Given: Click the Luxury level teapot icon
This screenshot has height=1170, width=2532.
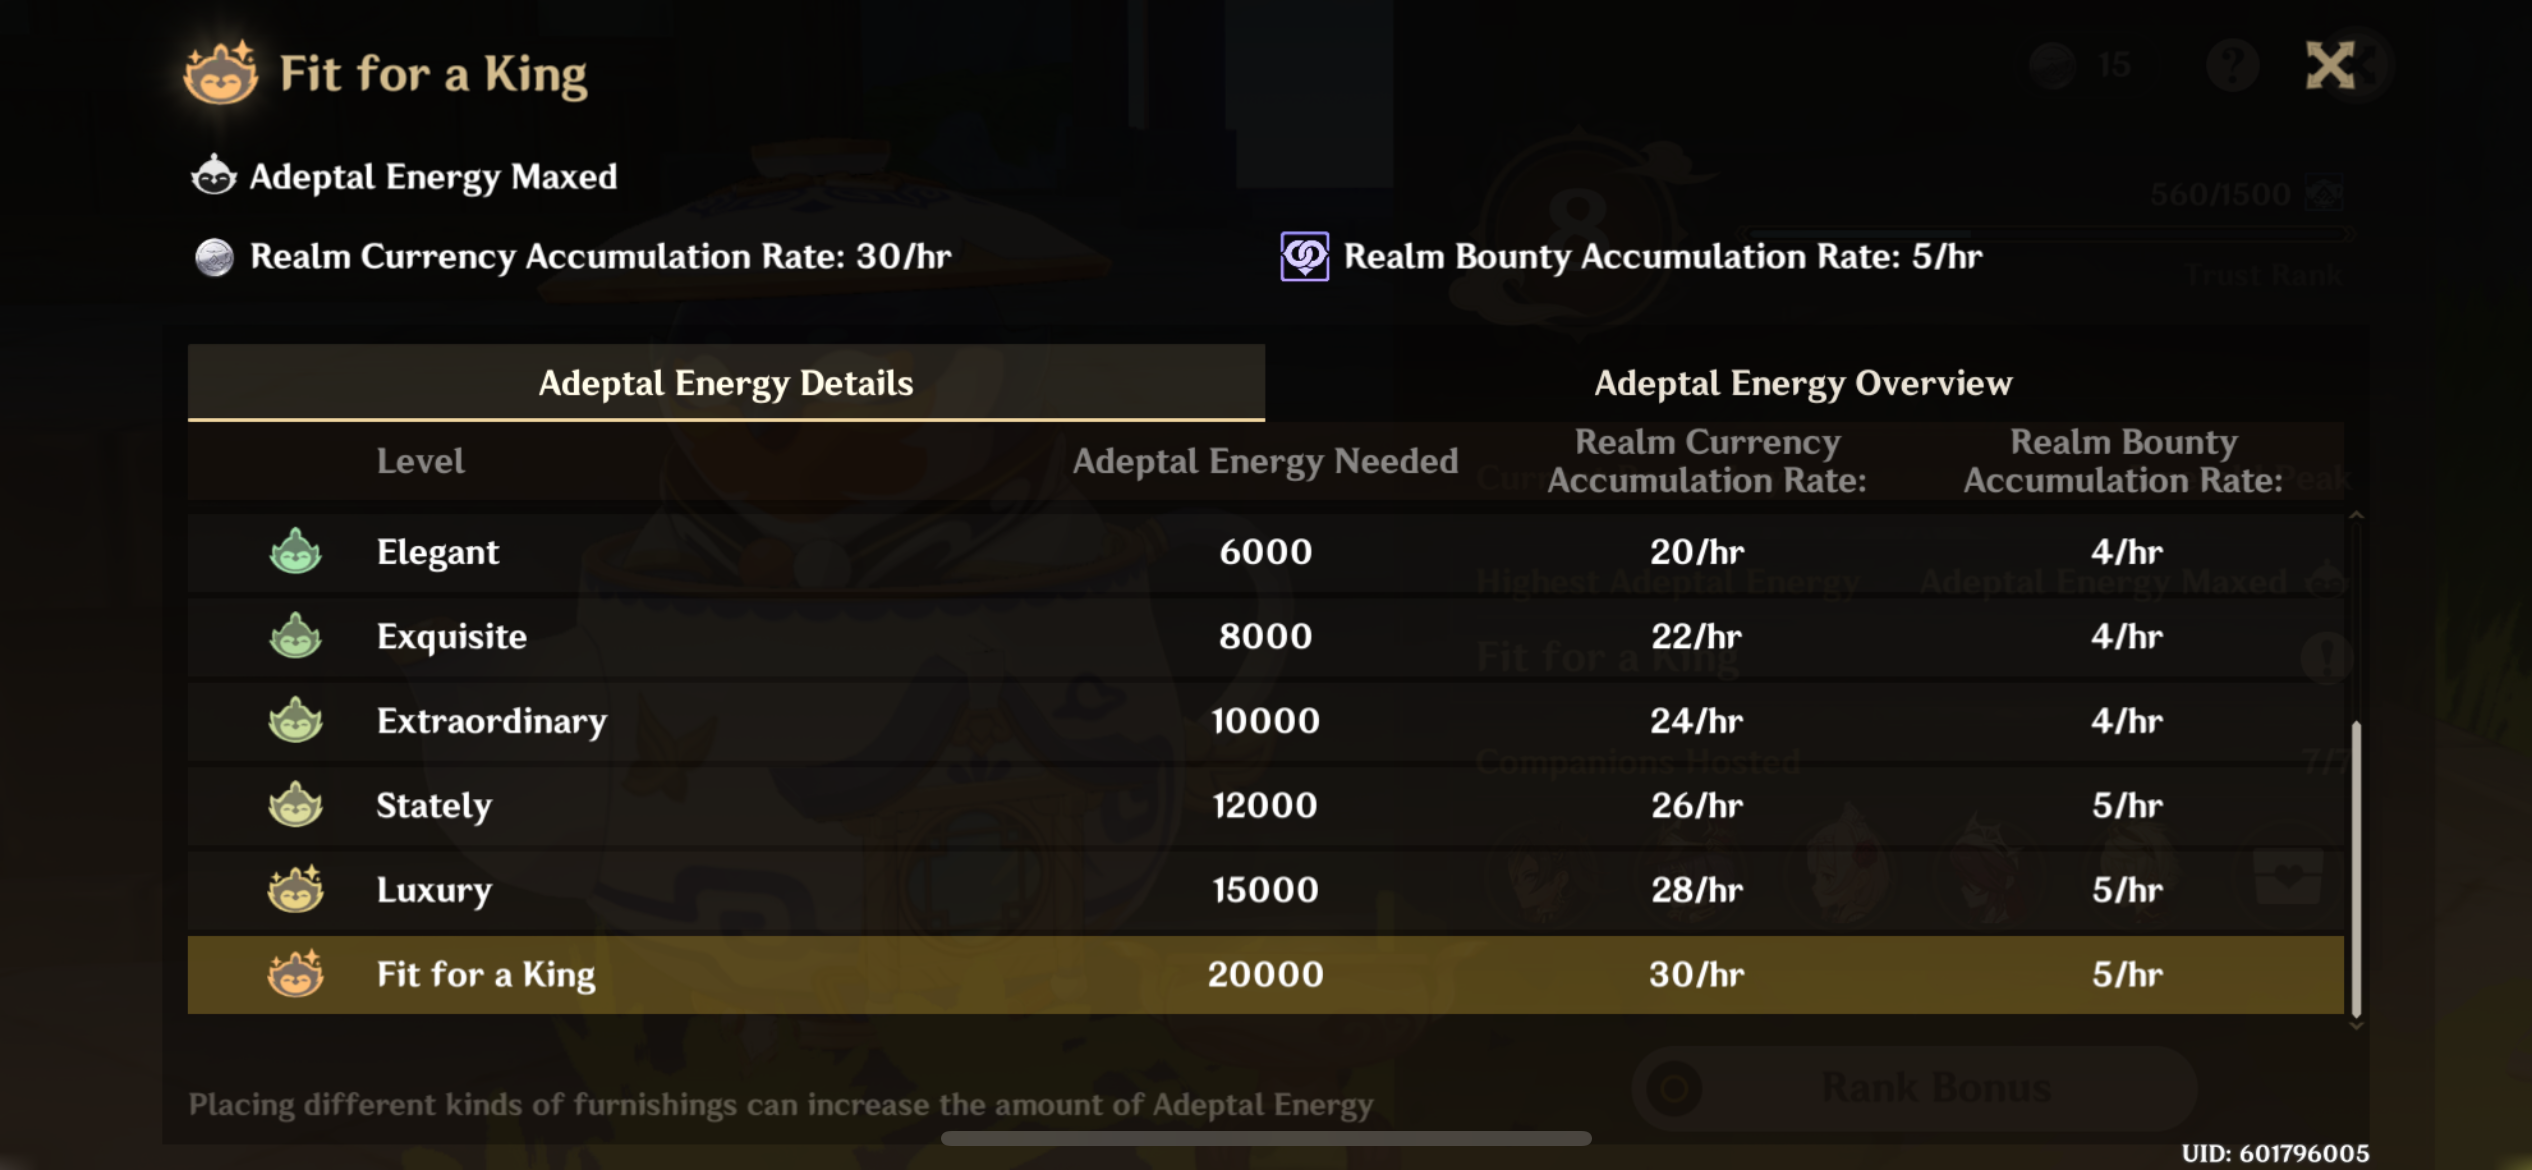Looking at the screenshot, I should click(295, 890).
